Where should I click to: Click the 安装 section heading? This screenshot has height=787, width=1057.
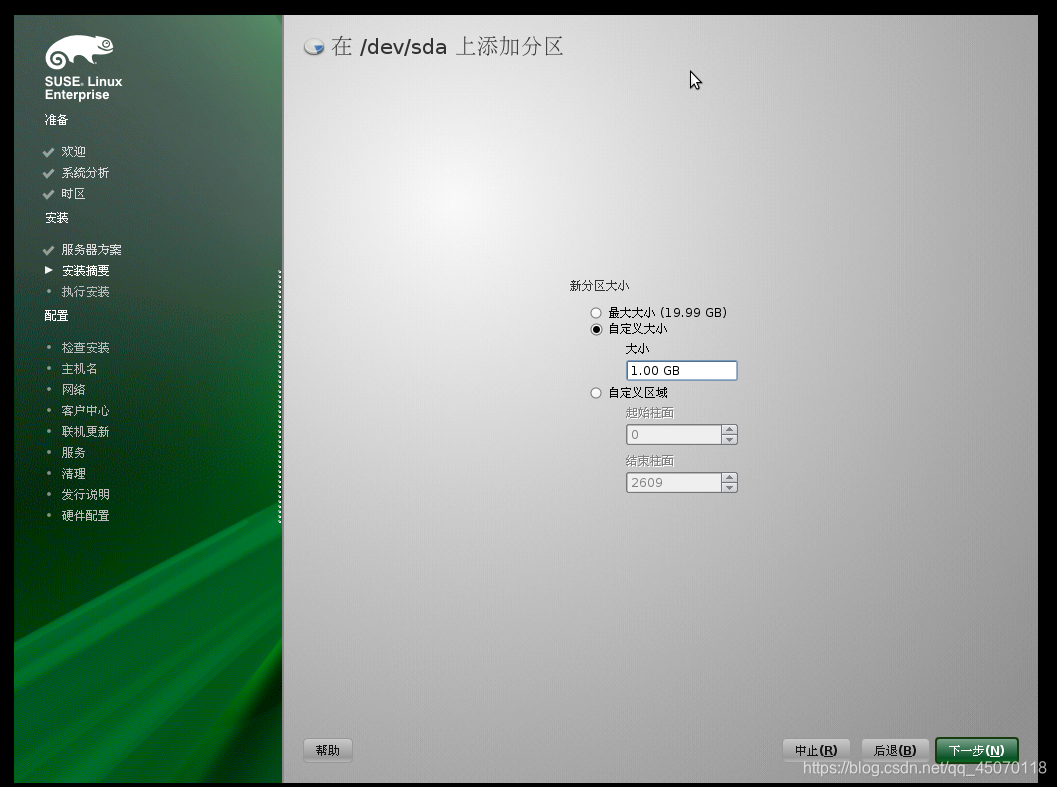(x=57, y=217)
